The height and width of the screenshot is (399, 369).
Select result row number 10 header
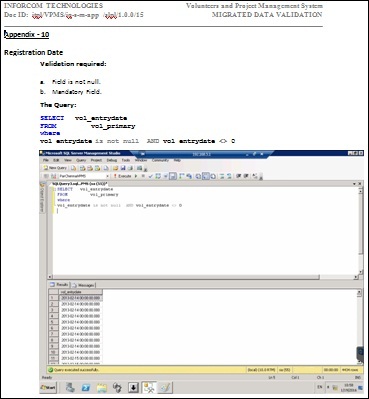53,352
